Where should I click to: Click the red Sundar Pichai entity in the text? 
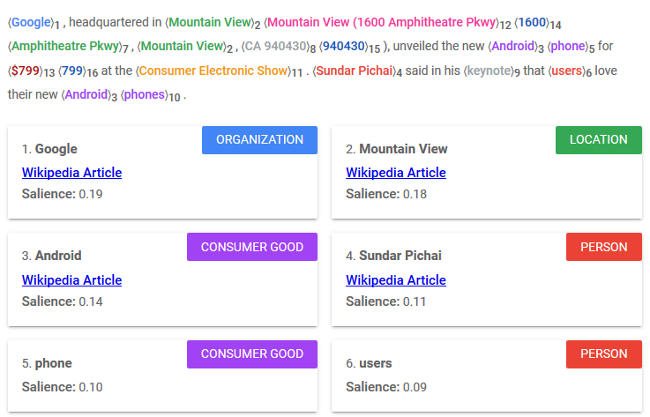pyautogui.click(x=349, y=70)
